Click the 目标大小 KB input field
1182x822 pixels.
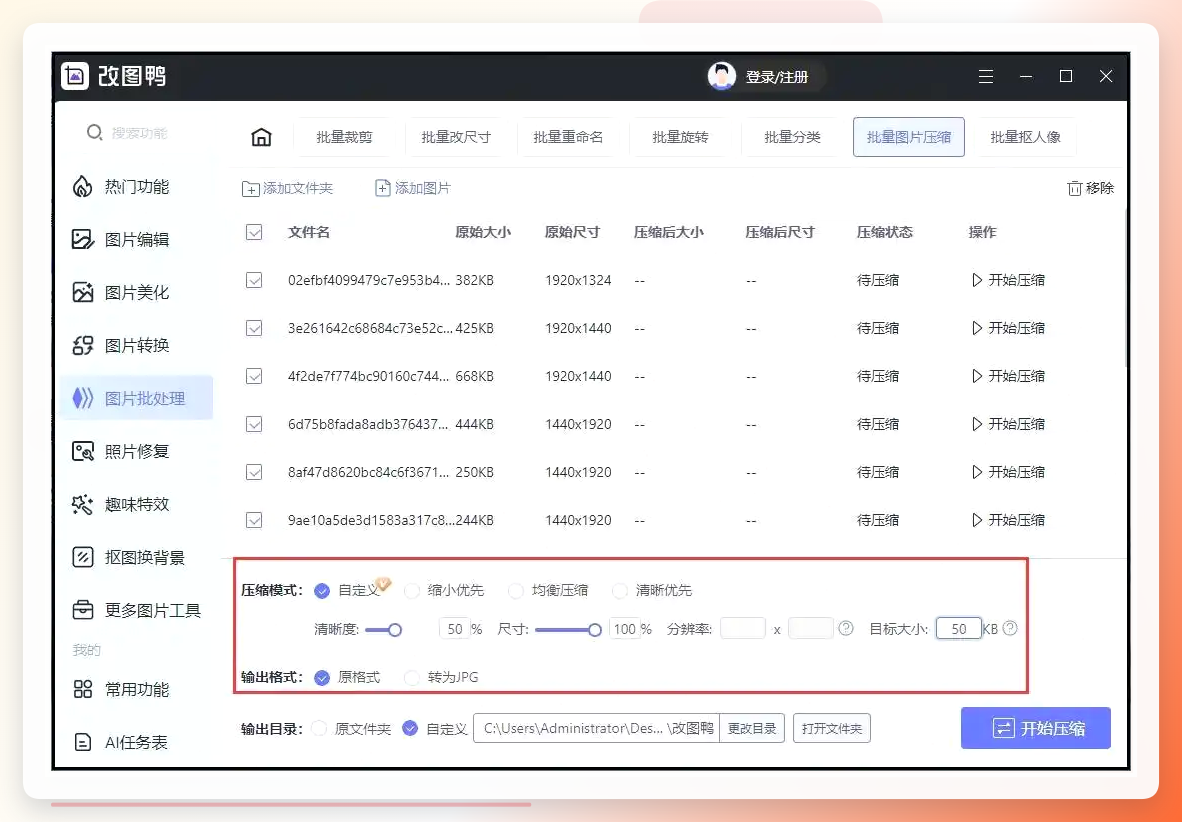pyautogui.click(x=958, y=628)
